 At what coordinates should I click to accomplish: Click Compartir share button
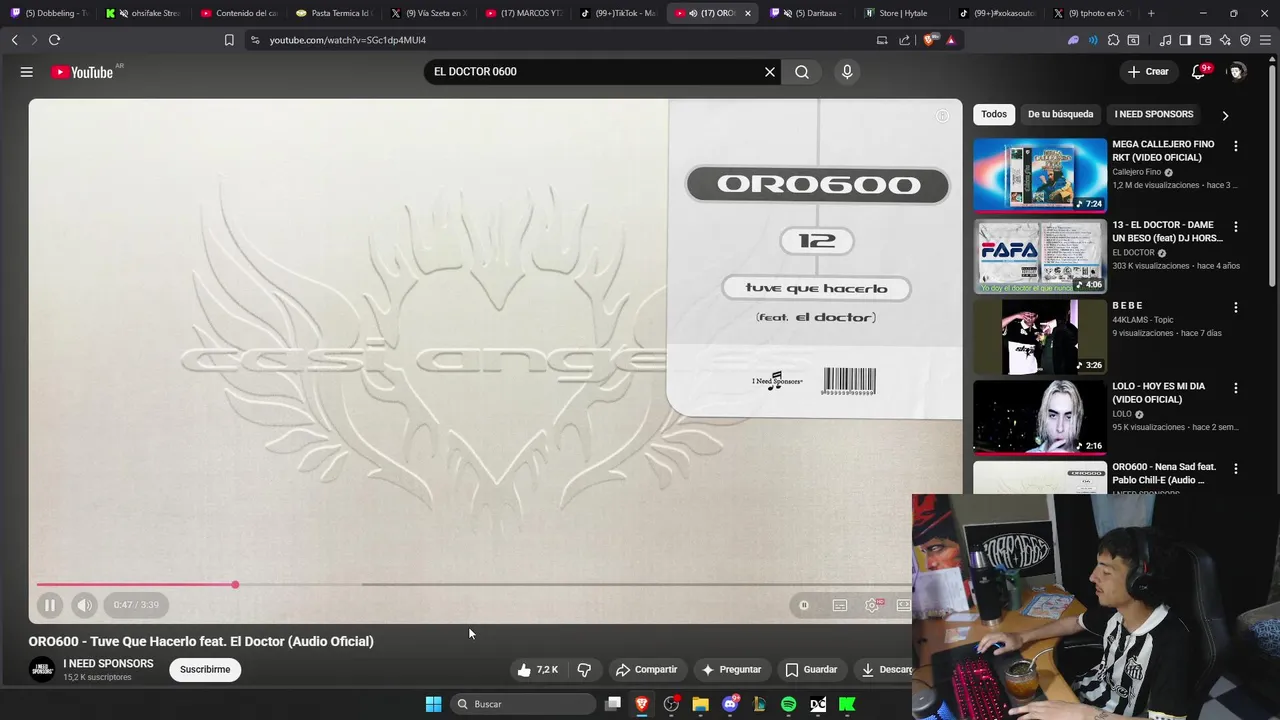coord(647,670)
